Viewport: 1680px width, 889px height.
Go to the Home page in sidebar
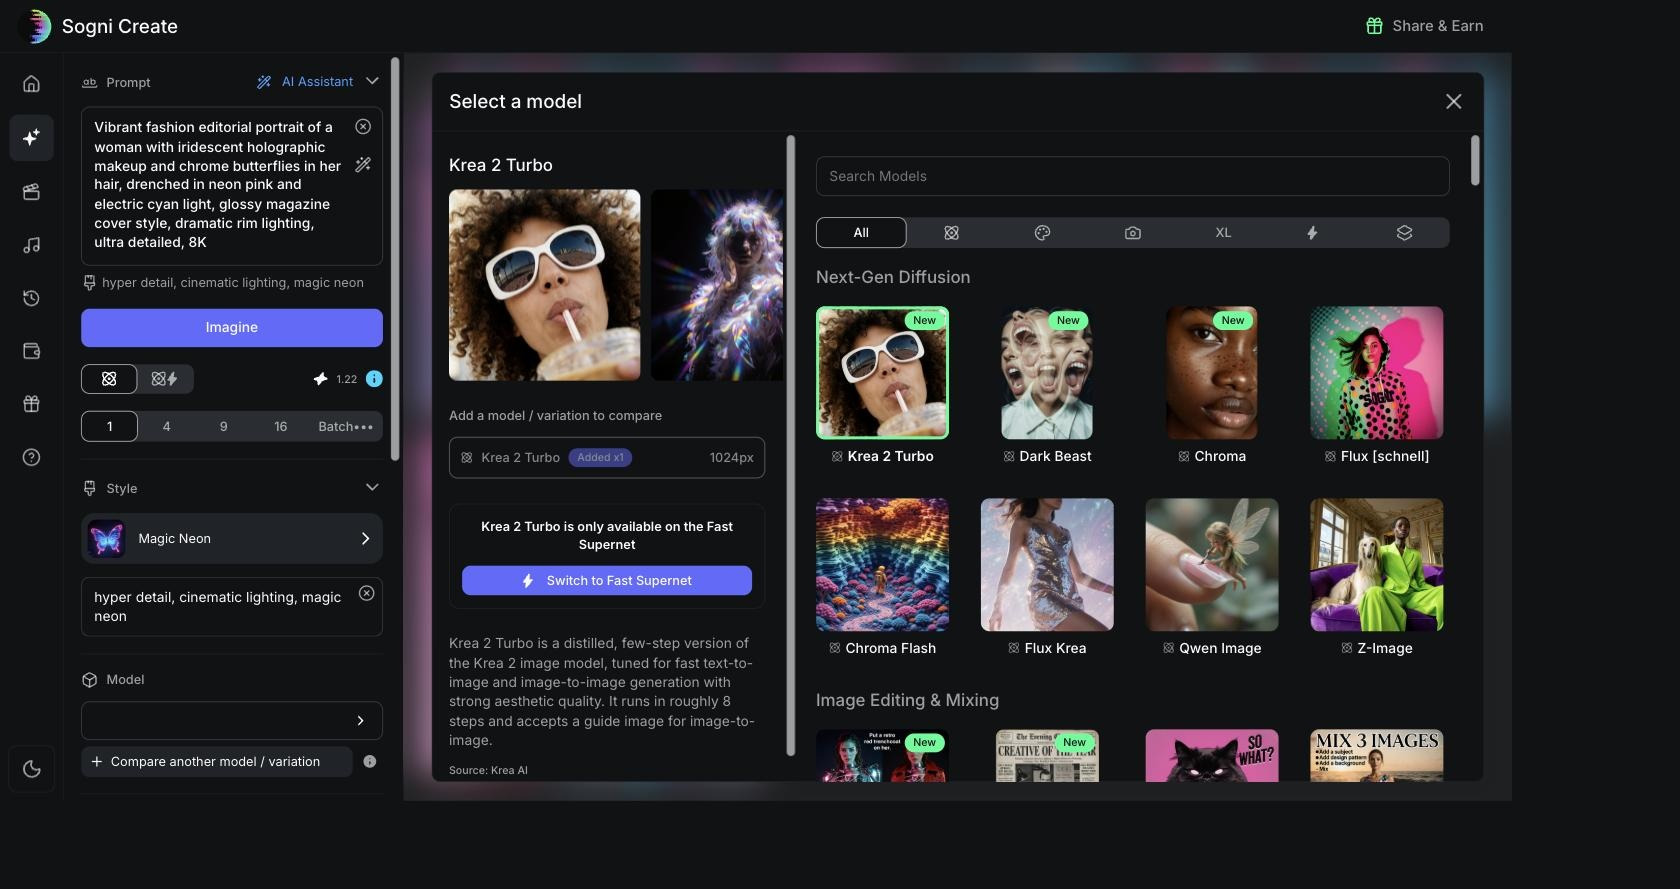(x=31, y=84)
